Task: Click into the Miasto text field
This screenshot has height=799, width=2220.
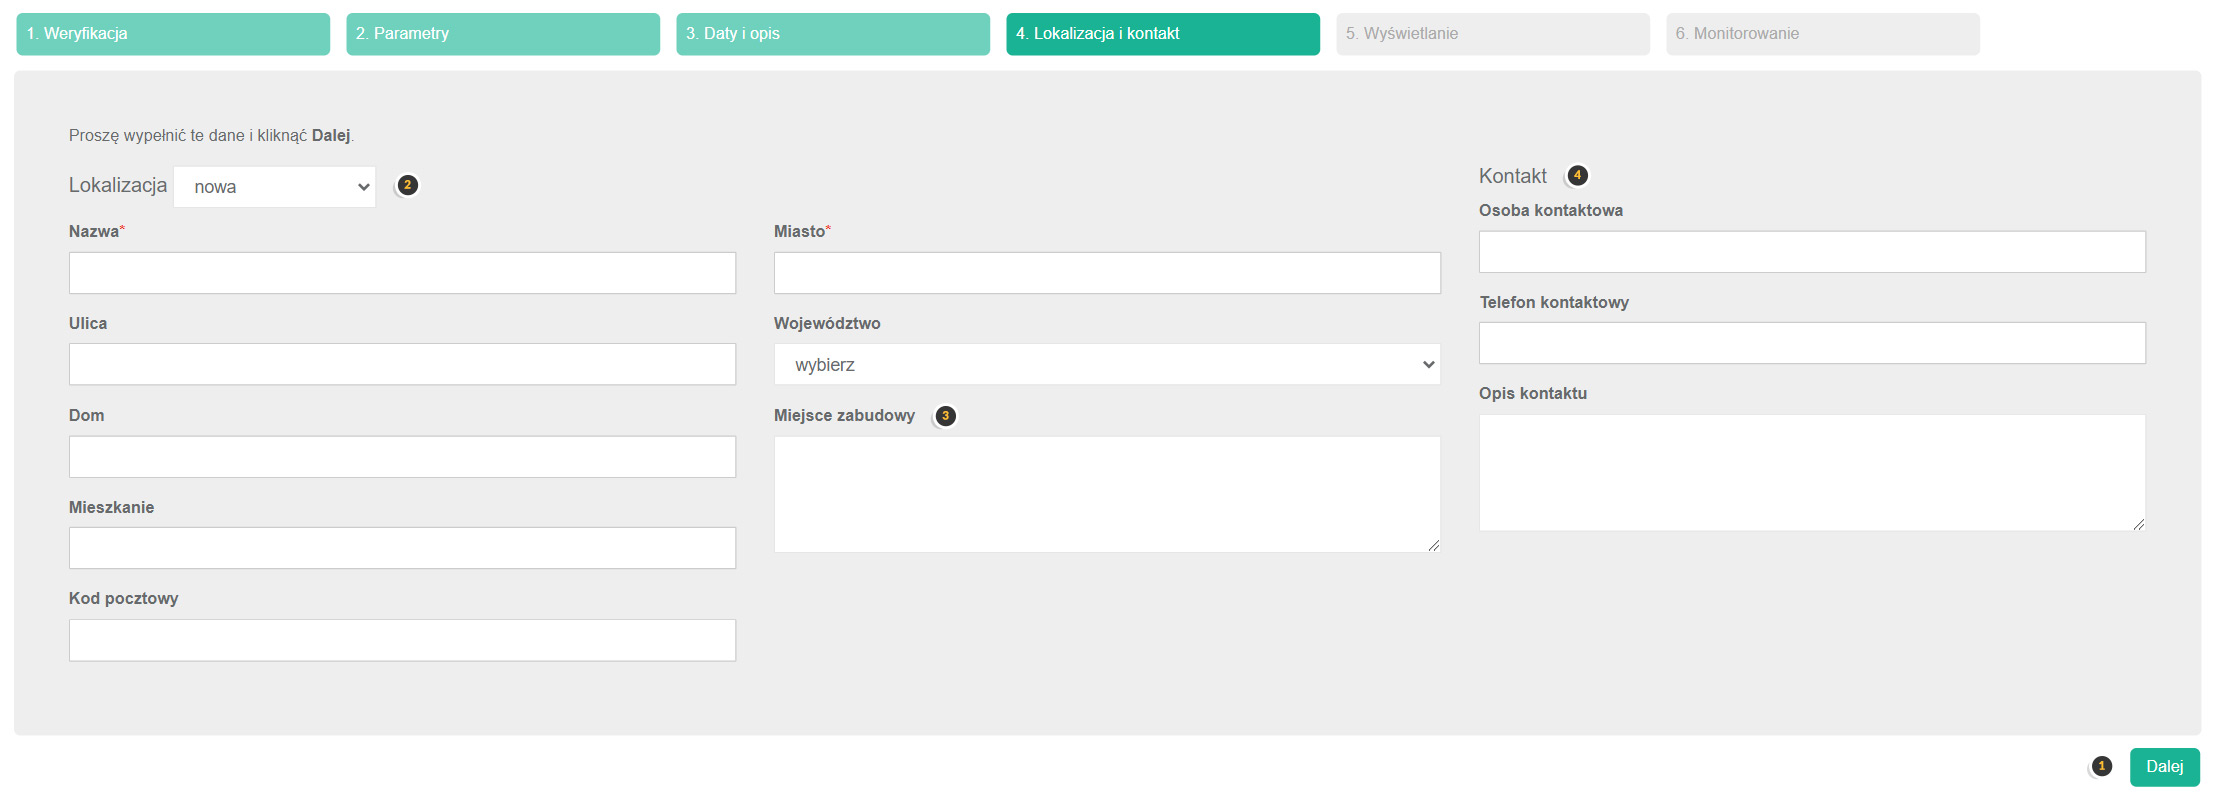Action: tap(1107, 273)
